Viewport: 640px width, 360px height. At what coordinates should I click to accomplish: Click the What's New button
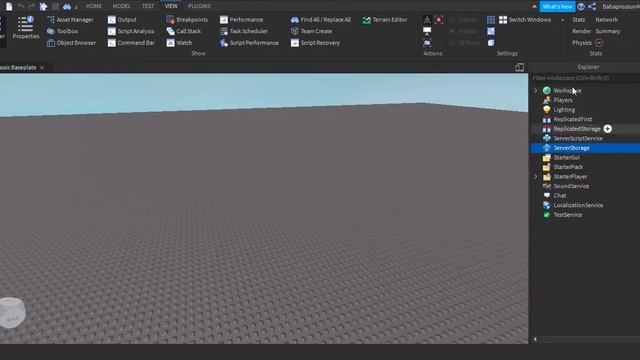[x=557, y=7]
